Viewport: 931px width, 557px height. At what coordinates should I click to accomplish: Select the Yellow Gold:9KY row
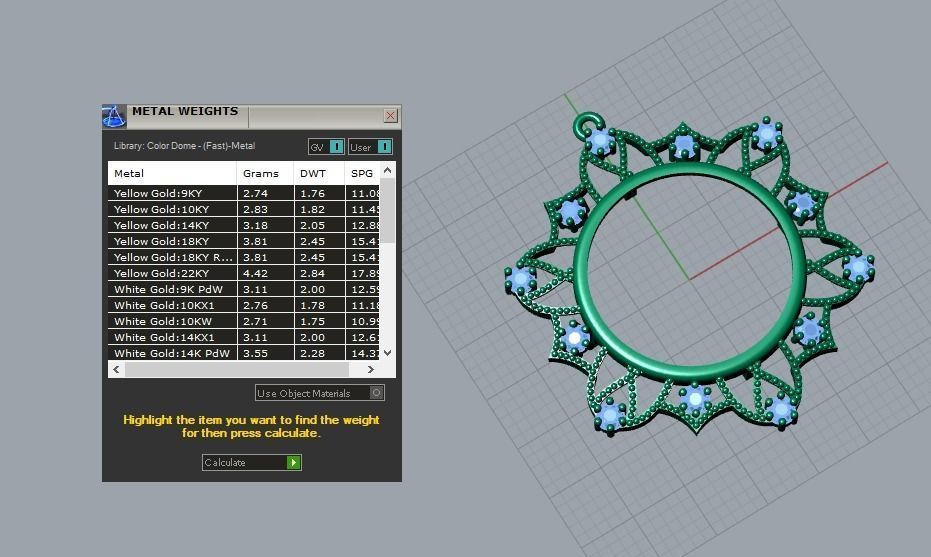pos(243,193)
